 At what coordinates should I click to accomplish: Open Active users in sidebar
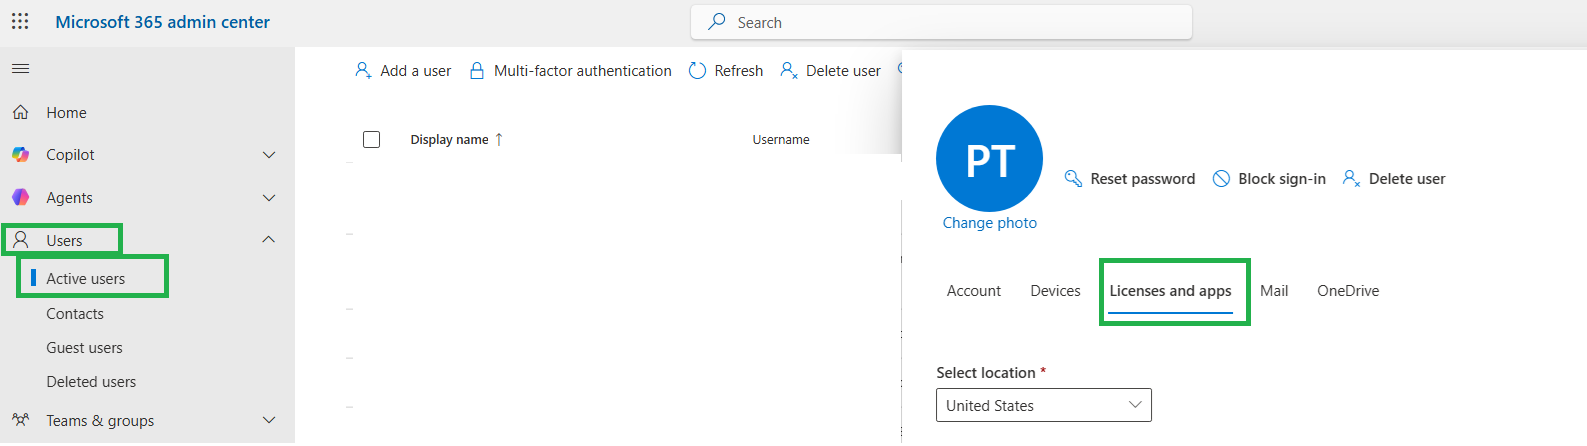click(x=85, y=278)
